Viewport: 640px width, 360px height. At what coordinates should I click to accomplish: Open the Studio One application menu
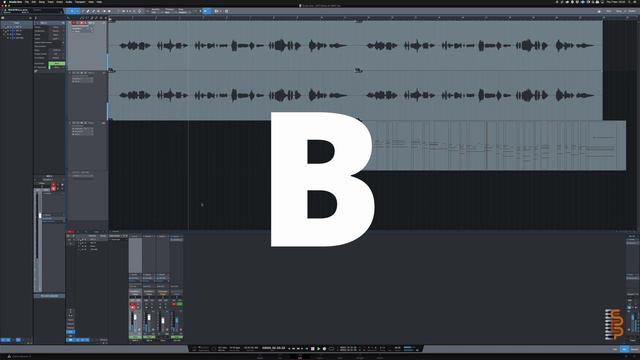click(15, 2)
